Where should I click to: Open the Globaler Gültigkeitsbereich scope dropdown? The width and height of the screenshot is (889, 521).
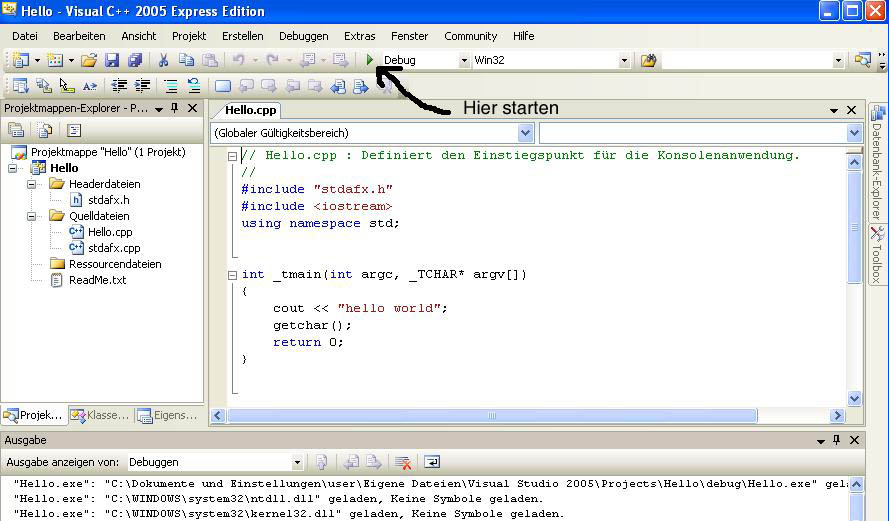tap(526, 133)
